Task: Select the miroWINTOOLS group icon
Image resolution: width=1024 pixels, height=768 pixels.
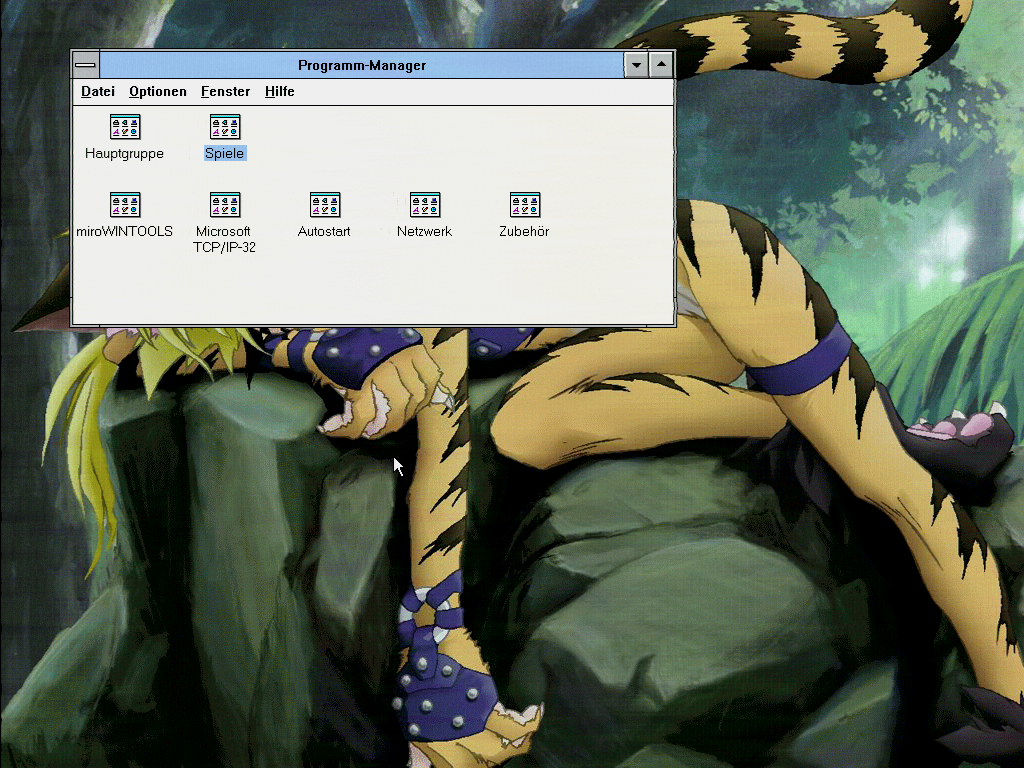Action: [125, 204]
